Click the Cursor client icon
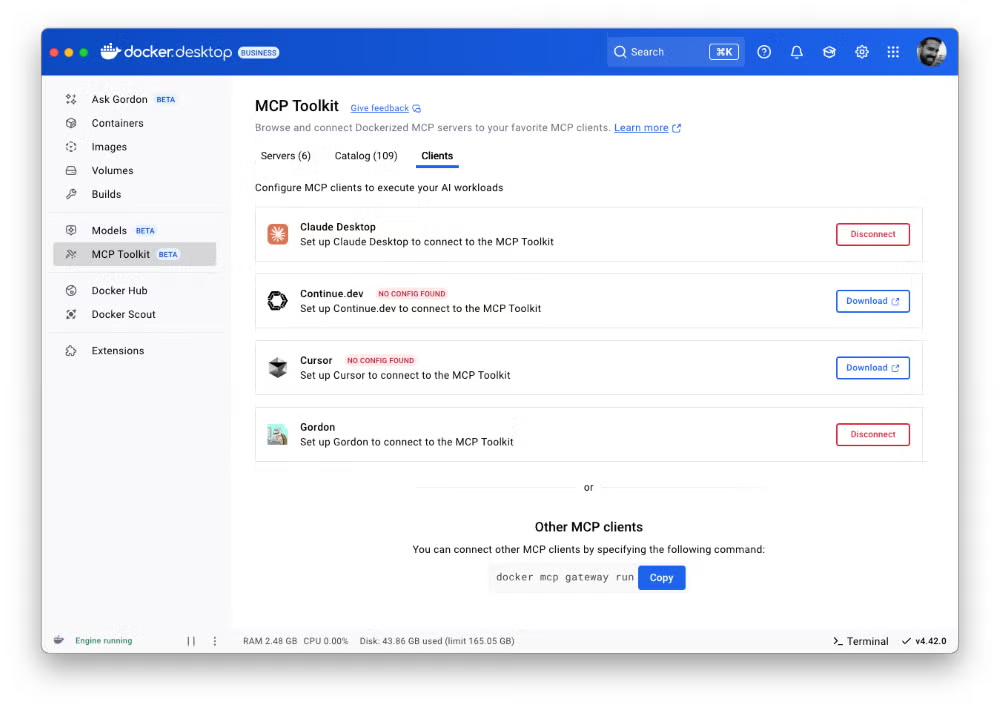 click(x=277, y=367)
